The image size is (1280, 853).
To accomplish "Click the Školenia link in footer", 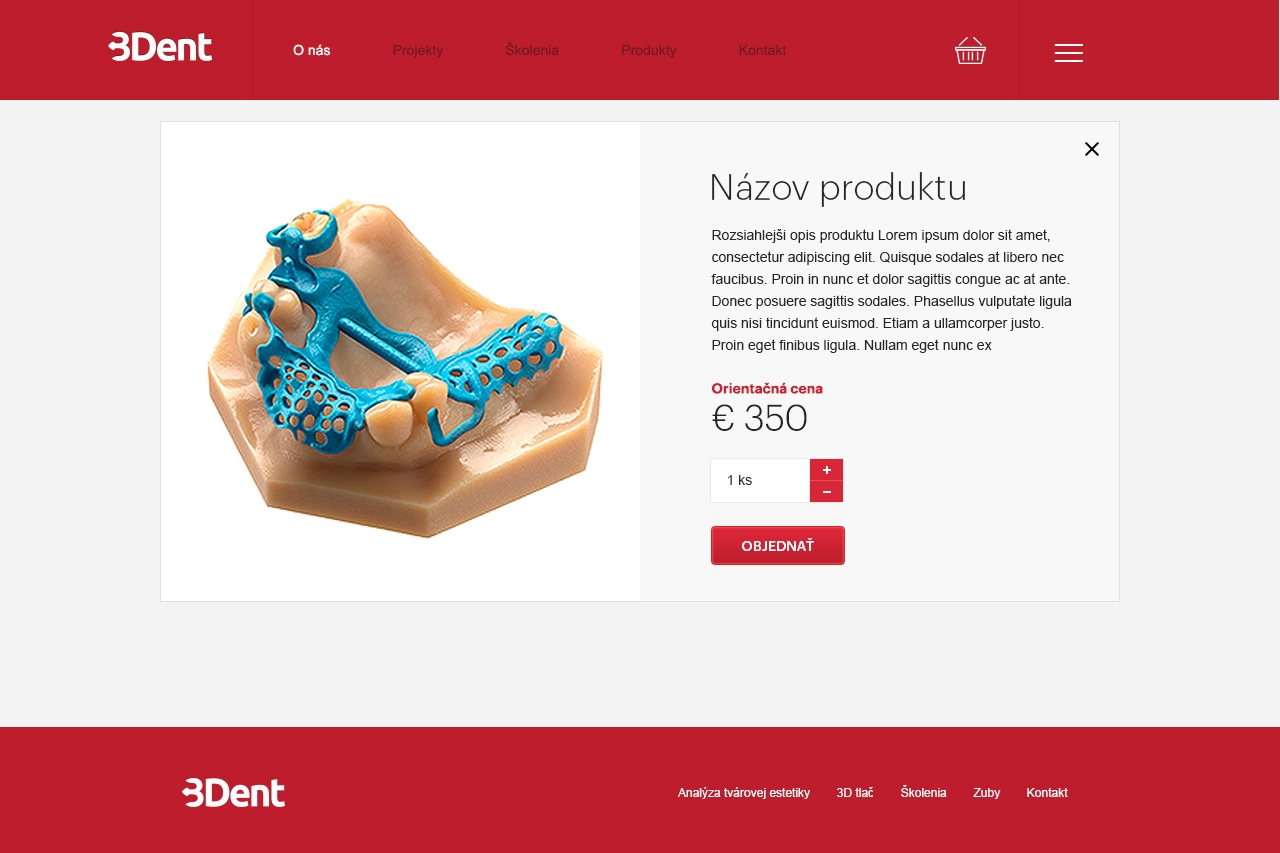I will point(924,792).
